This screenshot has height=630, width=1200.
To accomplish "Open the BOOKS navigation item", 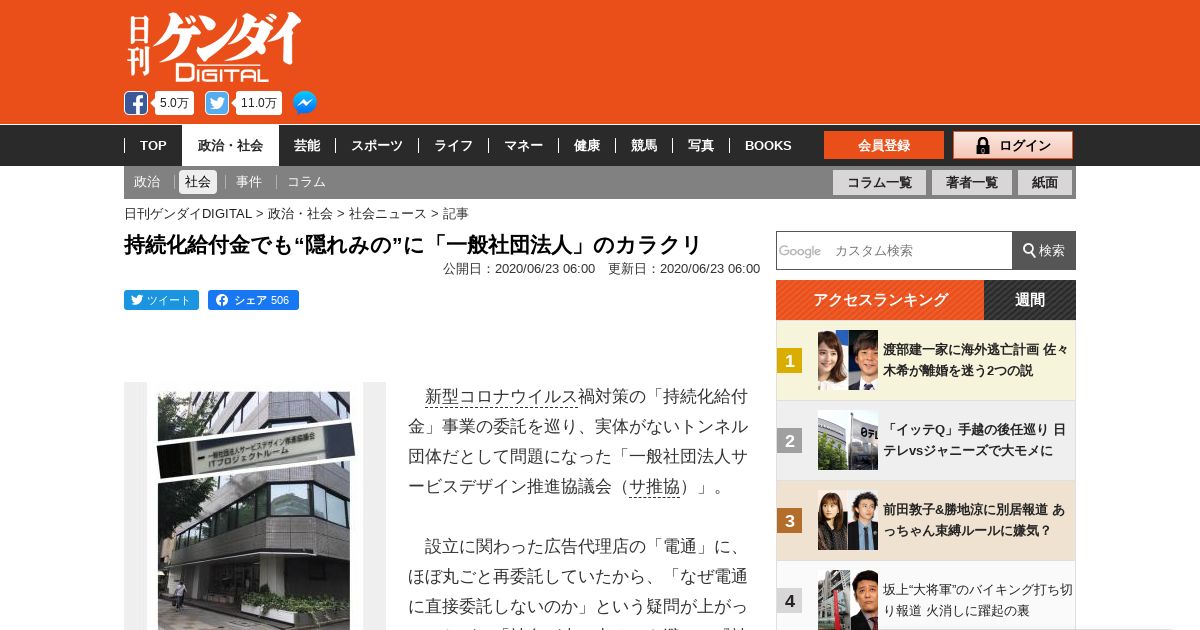I will click(x=768, y=145).
